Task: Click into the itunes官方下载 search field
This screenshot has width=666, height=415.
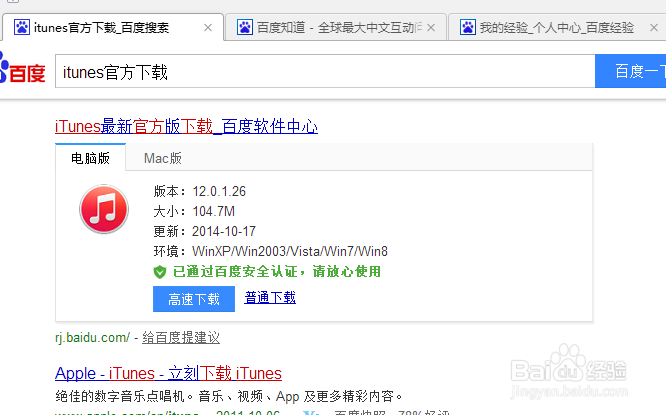Action: [x=325, y=71]
